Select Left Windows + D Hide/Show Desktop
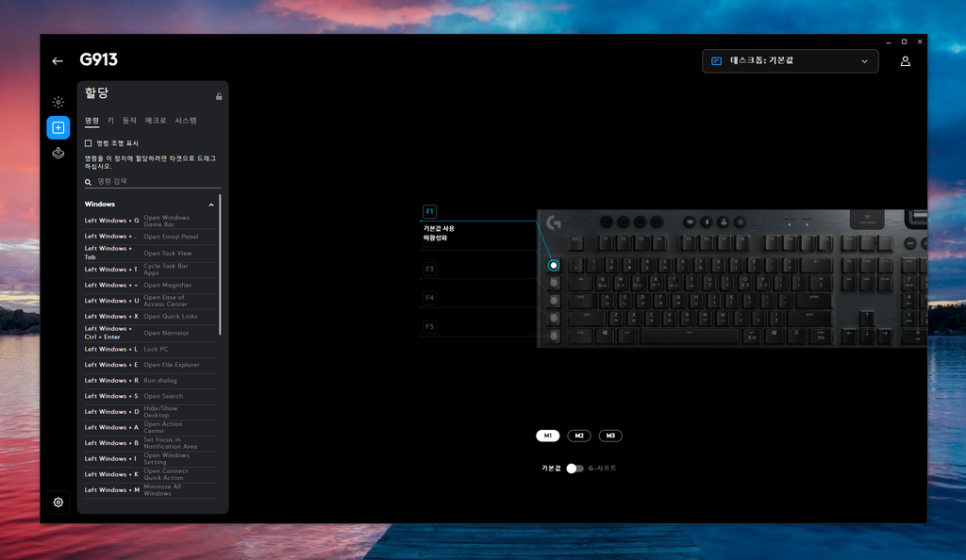966x560 pixels. (x=150, y=412)
